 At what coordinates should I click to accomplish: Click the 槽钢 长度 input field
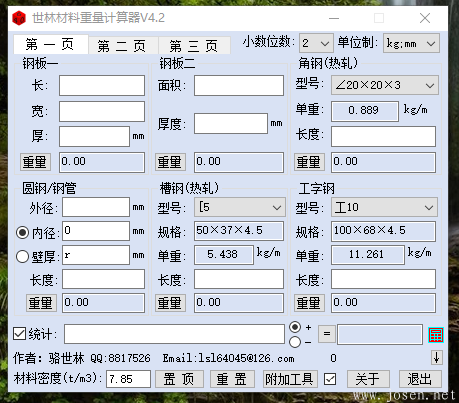(x=239, y=279)
